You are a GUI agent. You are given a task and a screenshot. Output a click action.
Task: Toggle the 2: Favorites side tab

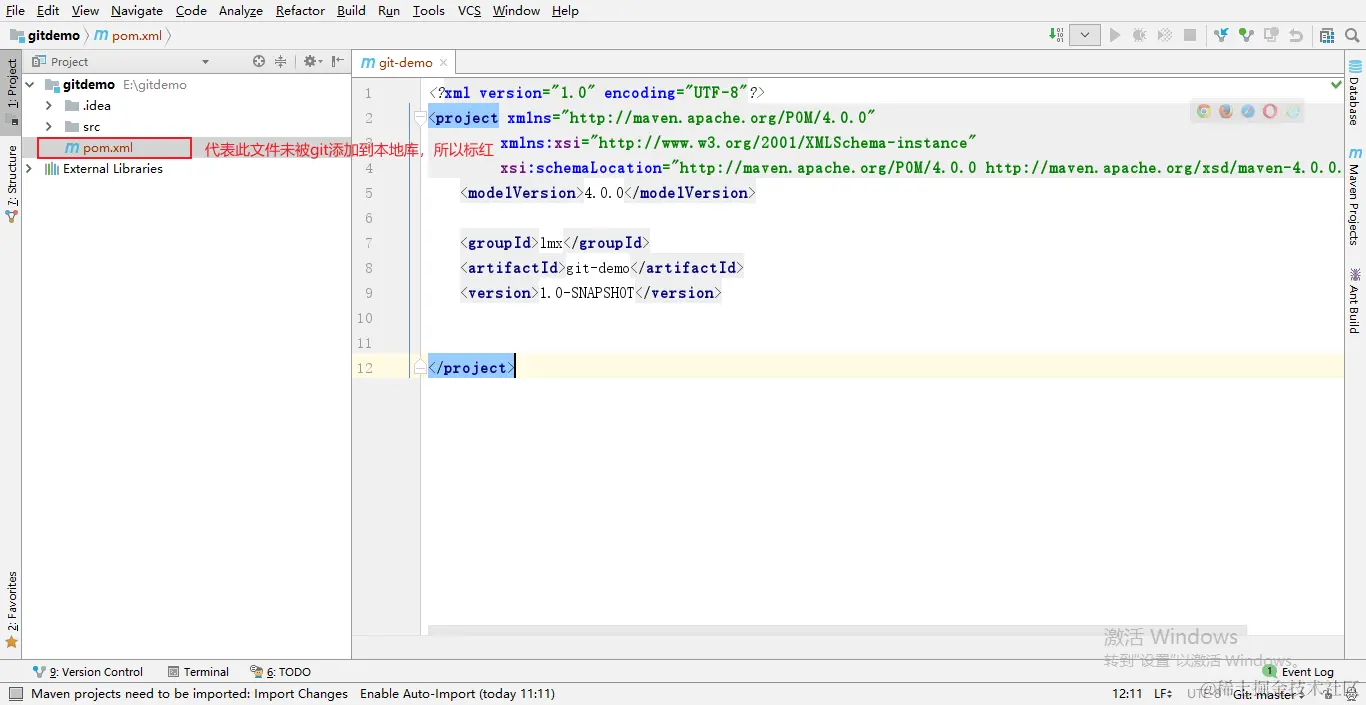11,610
